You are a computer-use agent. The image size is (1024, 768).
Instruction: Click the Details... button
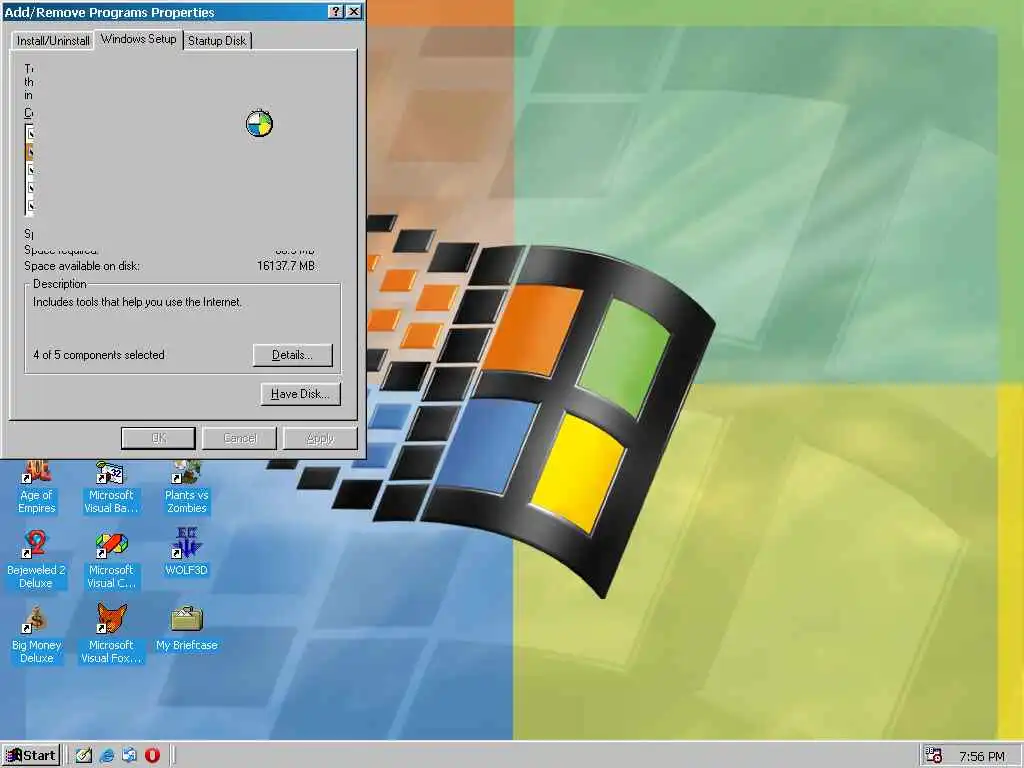point(293,355)
